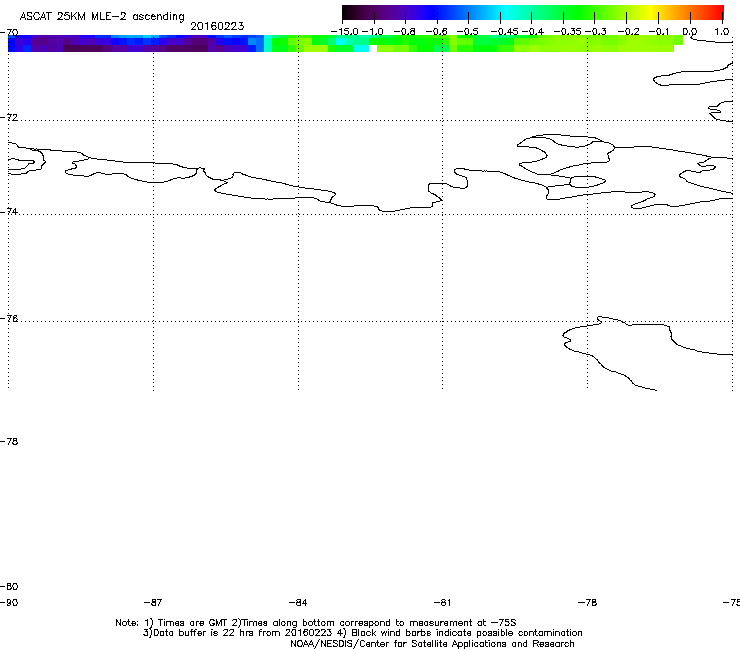Click the red end of the color scale
The width and height of the screenshot is (740, 650).
[x=715, y=12]
